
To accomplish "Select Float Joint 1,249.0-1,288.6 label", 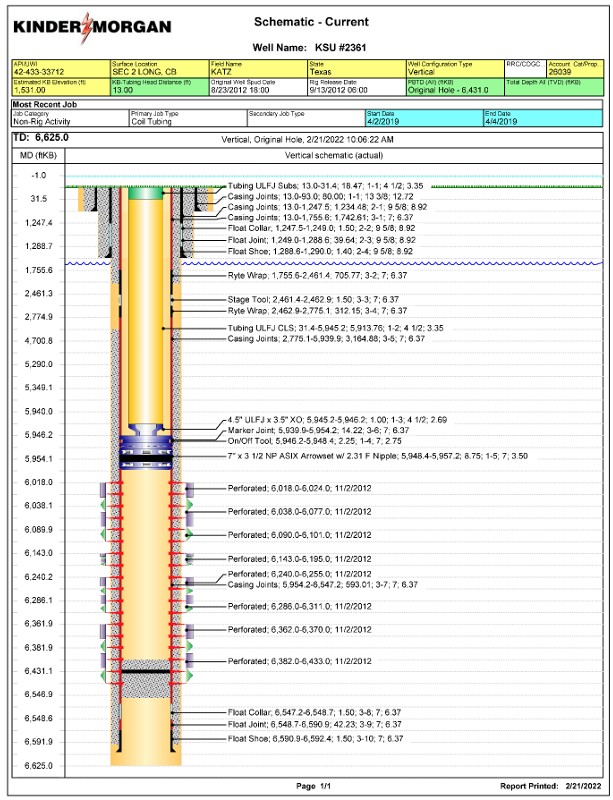I will click(322, 240).
